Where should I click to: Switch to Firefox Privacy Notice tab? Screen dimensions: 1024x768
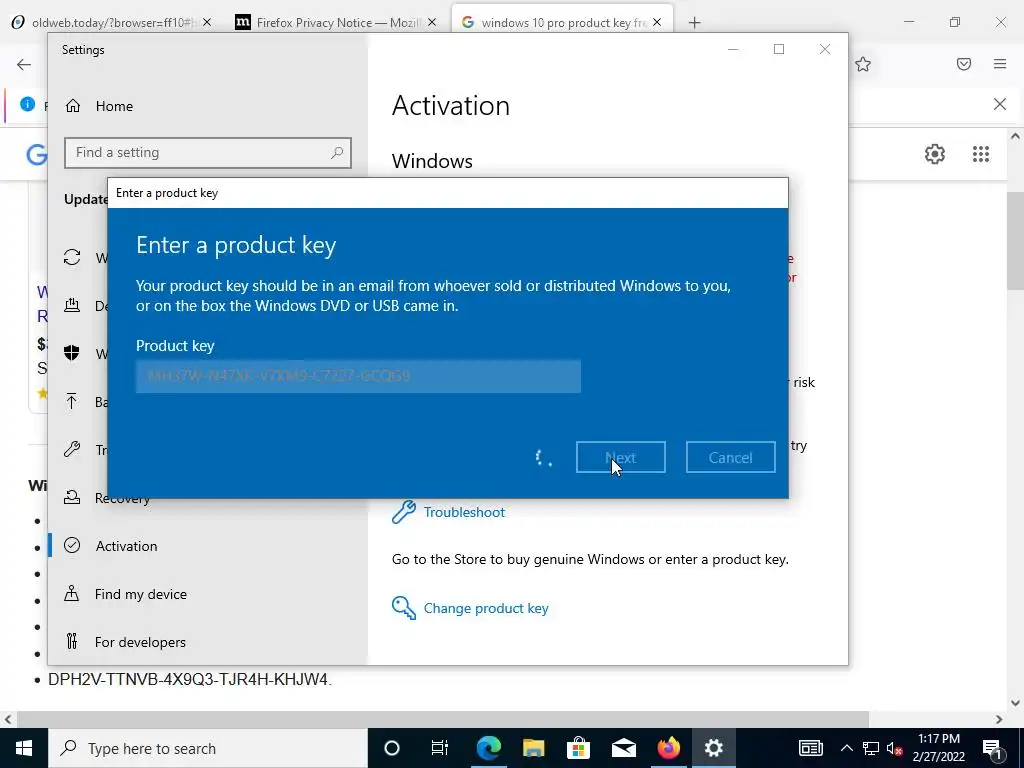(336, 22)
